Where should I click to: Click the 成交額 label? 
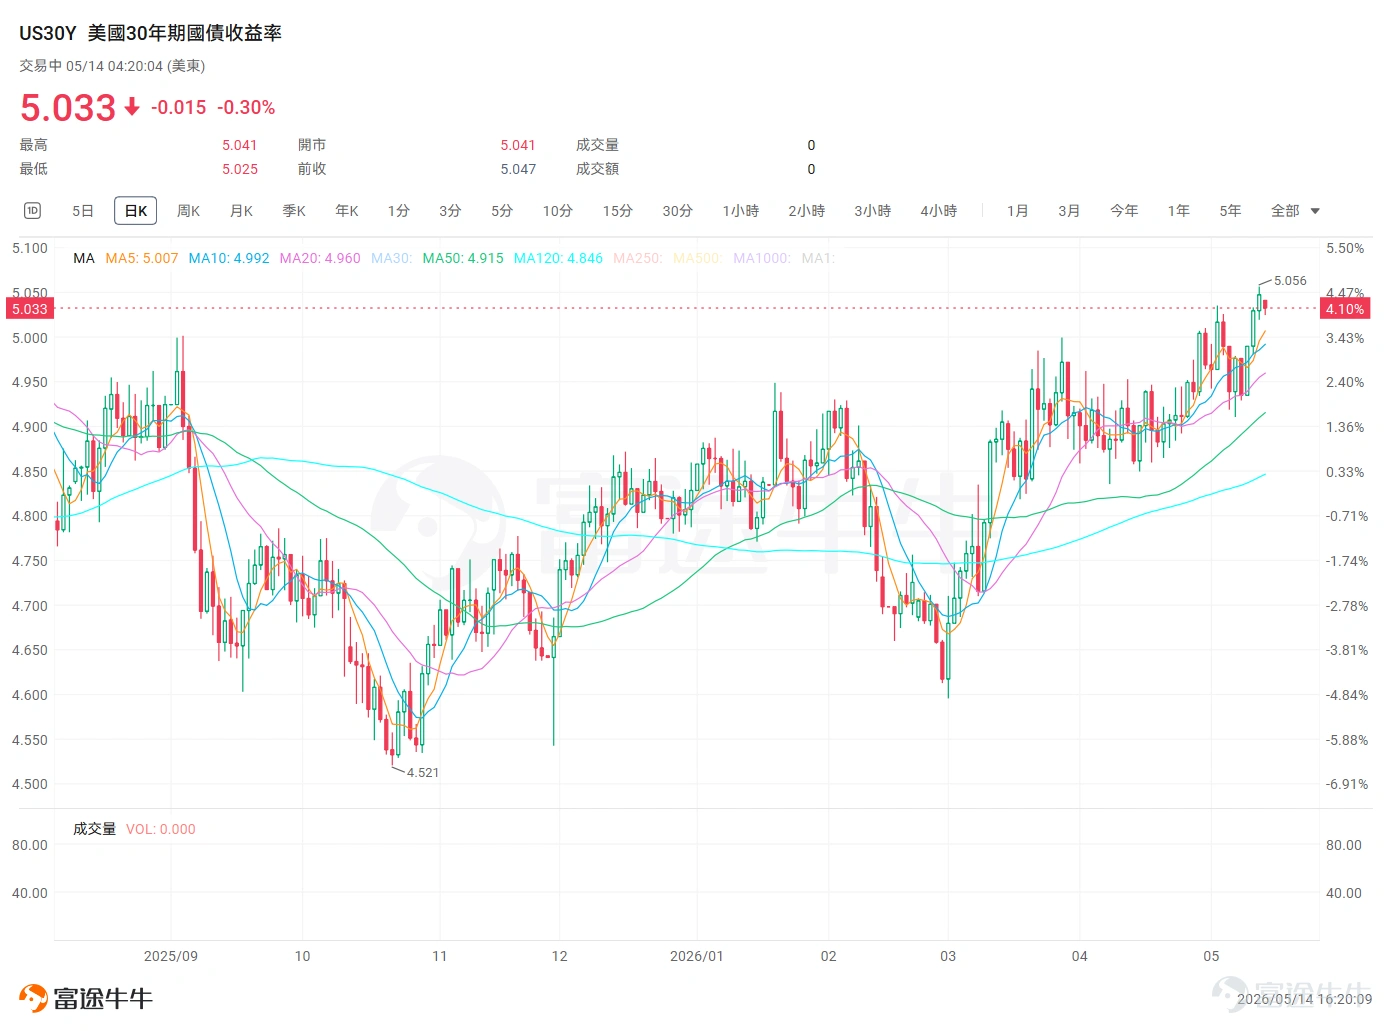click(x=597, y=169)
